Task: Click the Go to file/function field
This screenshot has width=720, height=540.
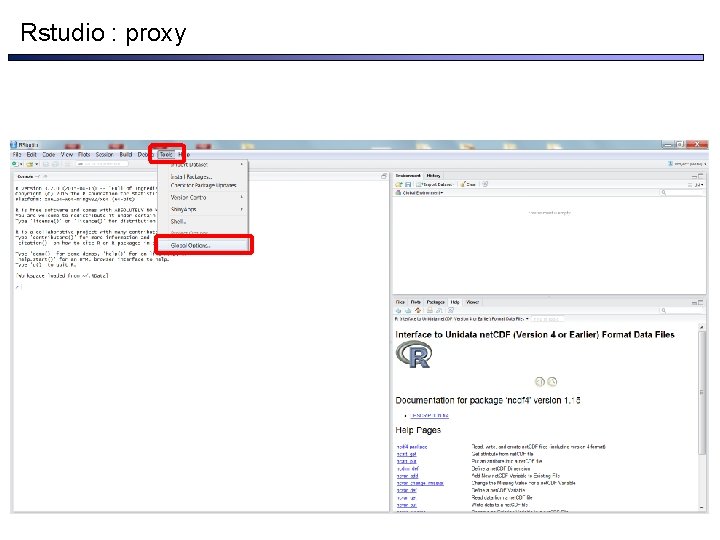Action: [x=102, y=164]
